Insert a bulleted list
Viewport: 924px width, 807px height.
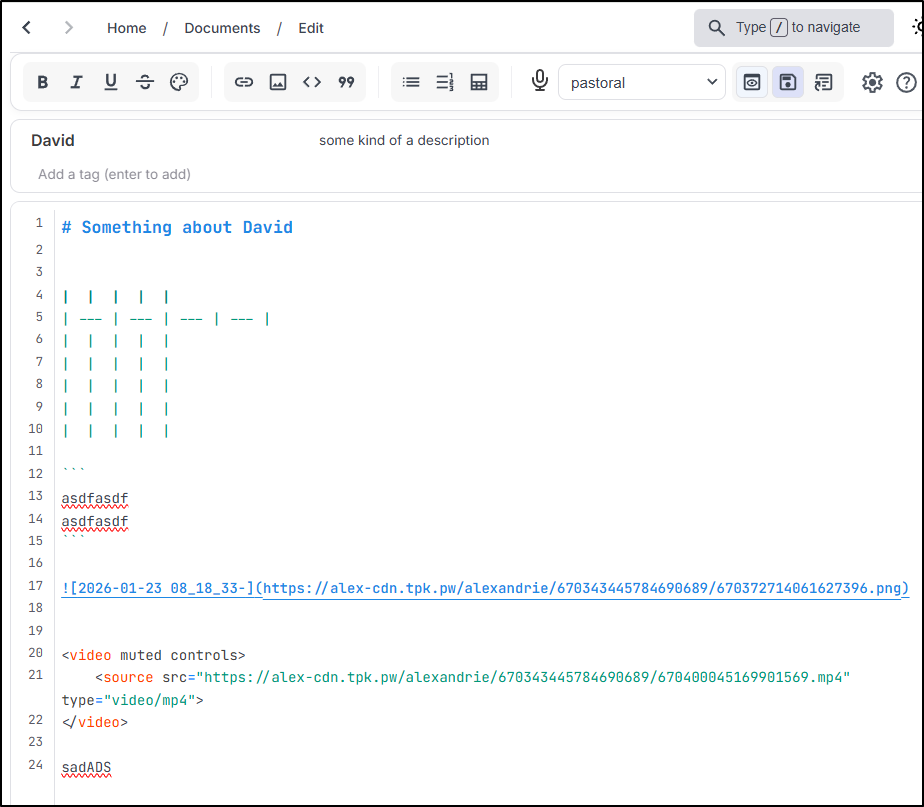(411, 82)
